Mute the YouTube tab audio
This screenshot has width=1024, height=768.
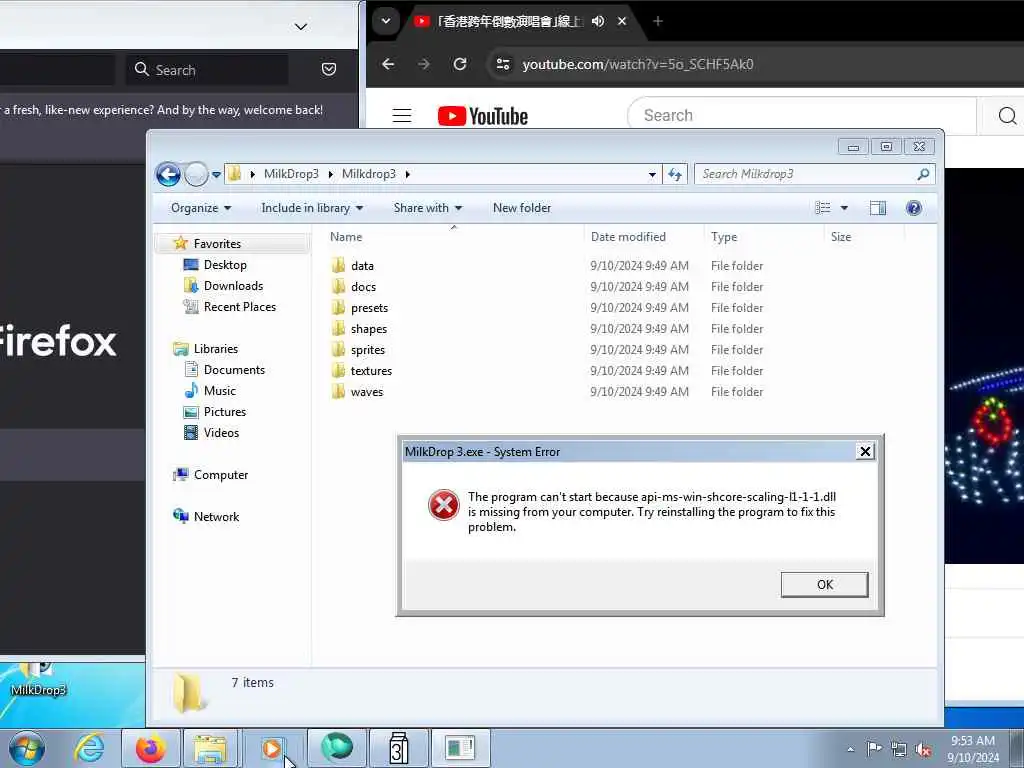[x=598, y=22]
